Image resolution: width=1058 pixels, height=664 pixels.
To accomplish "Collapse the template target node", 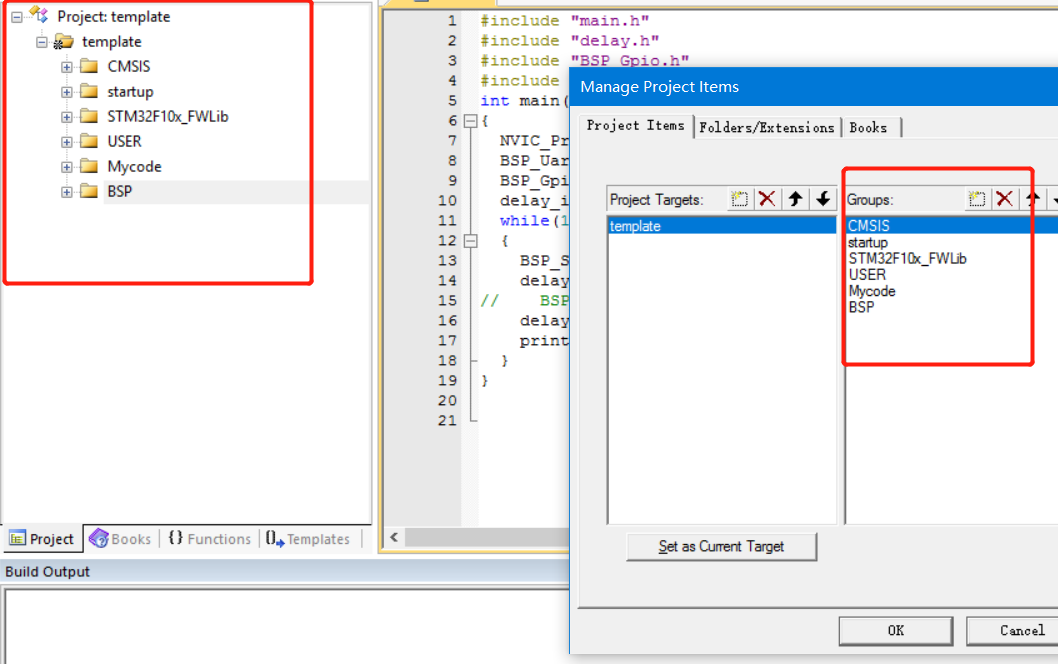I will click(x=42, y=42).
